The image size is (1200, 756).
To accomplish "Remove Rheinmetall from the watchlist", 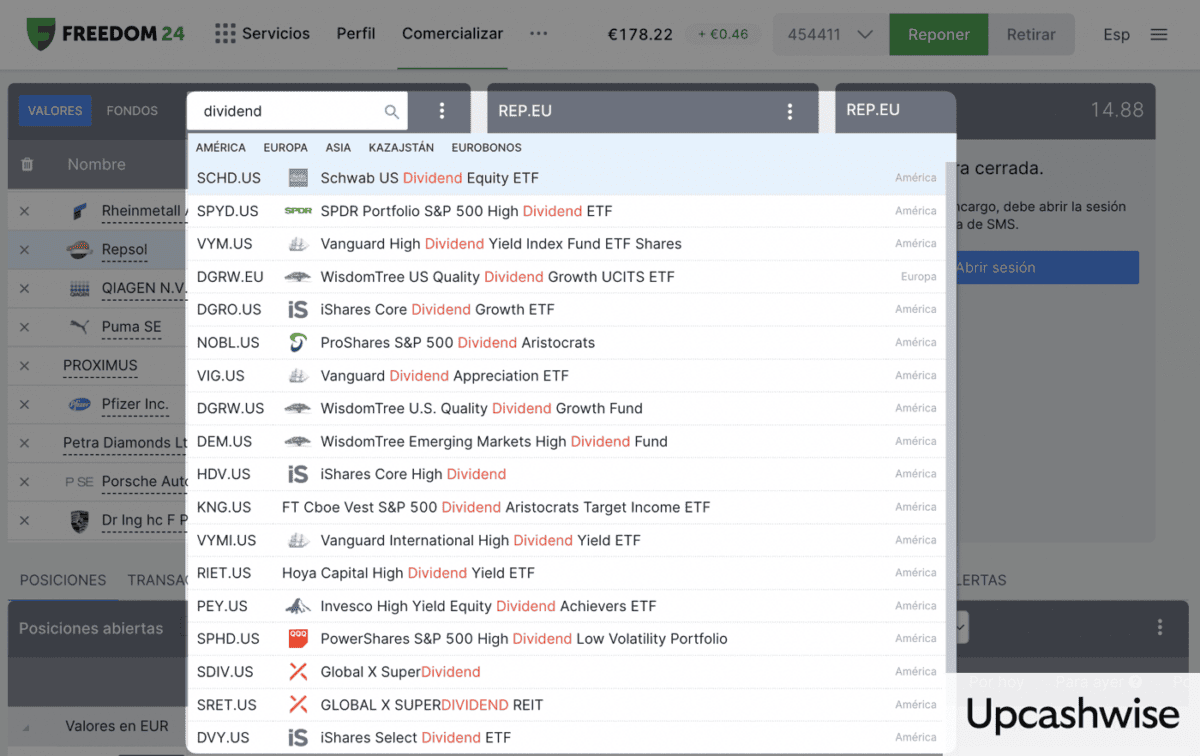I will [25, 211].
